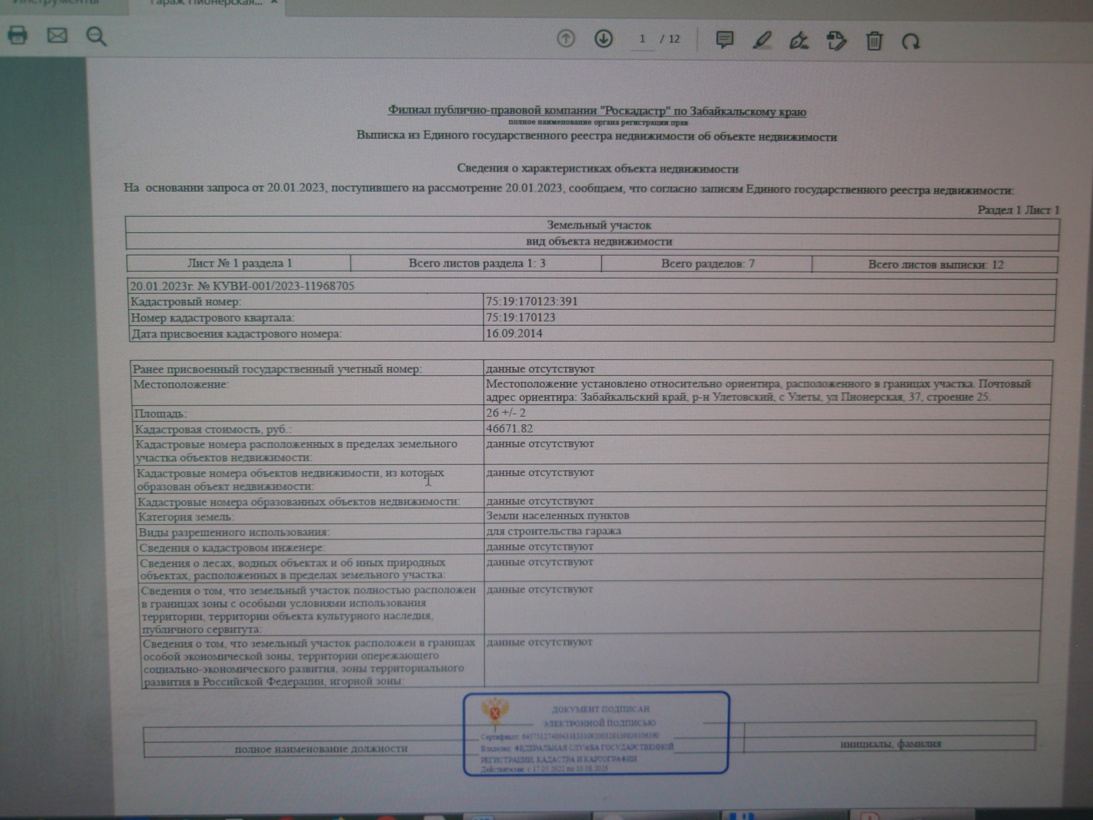This screenshot has height=820, width=1093.
Task: Click the Print icon
Action: click(x=17, y=36)
